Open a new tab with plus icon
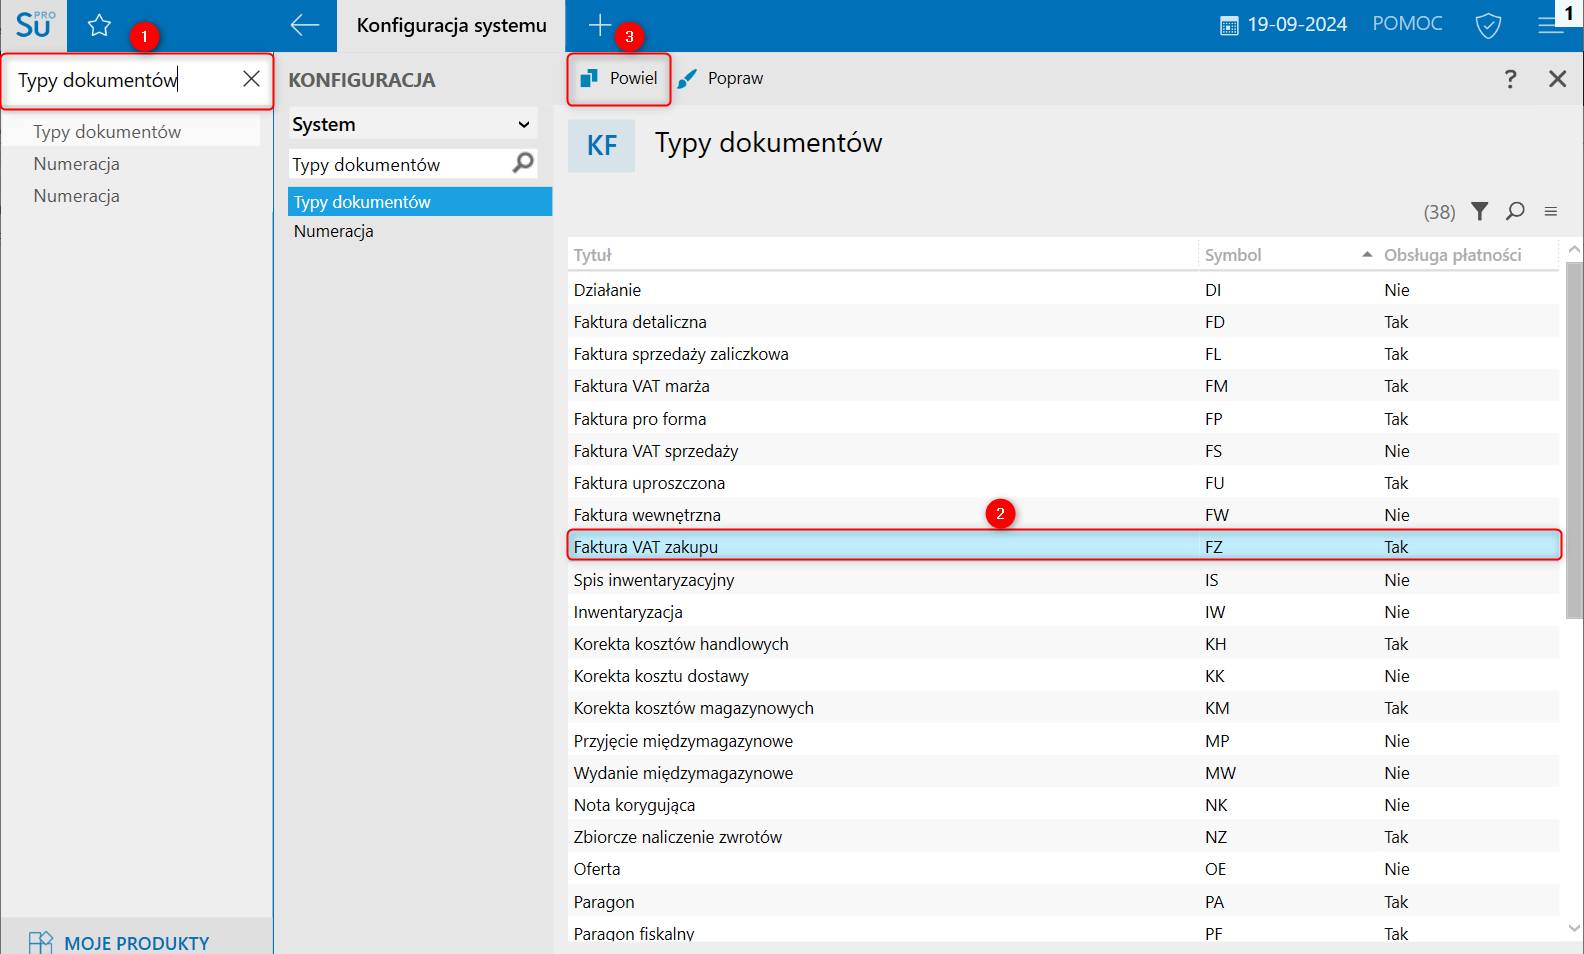 pos(600,25)
